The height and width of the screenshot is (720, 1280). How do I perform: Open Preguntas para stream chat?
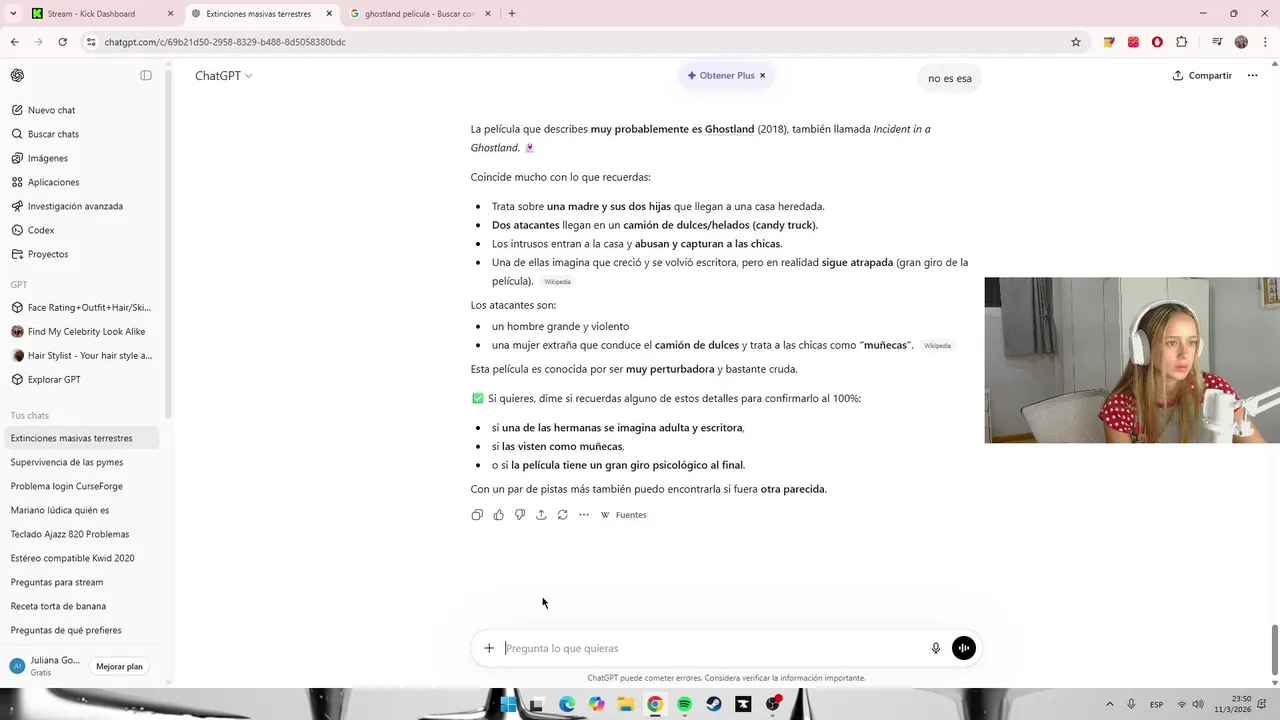click(82, 582)
